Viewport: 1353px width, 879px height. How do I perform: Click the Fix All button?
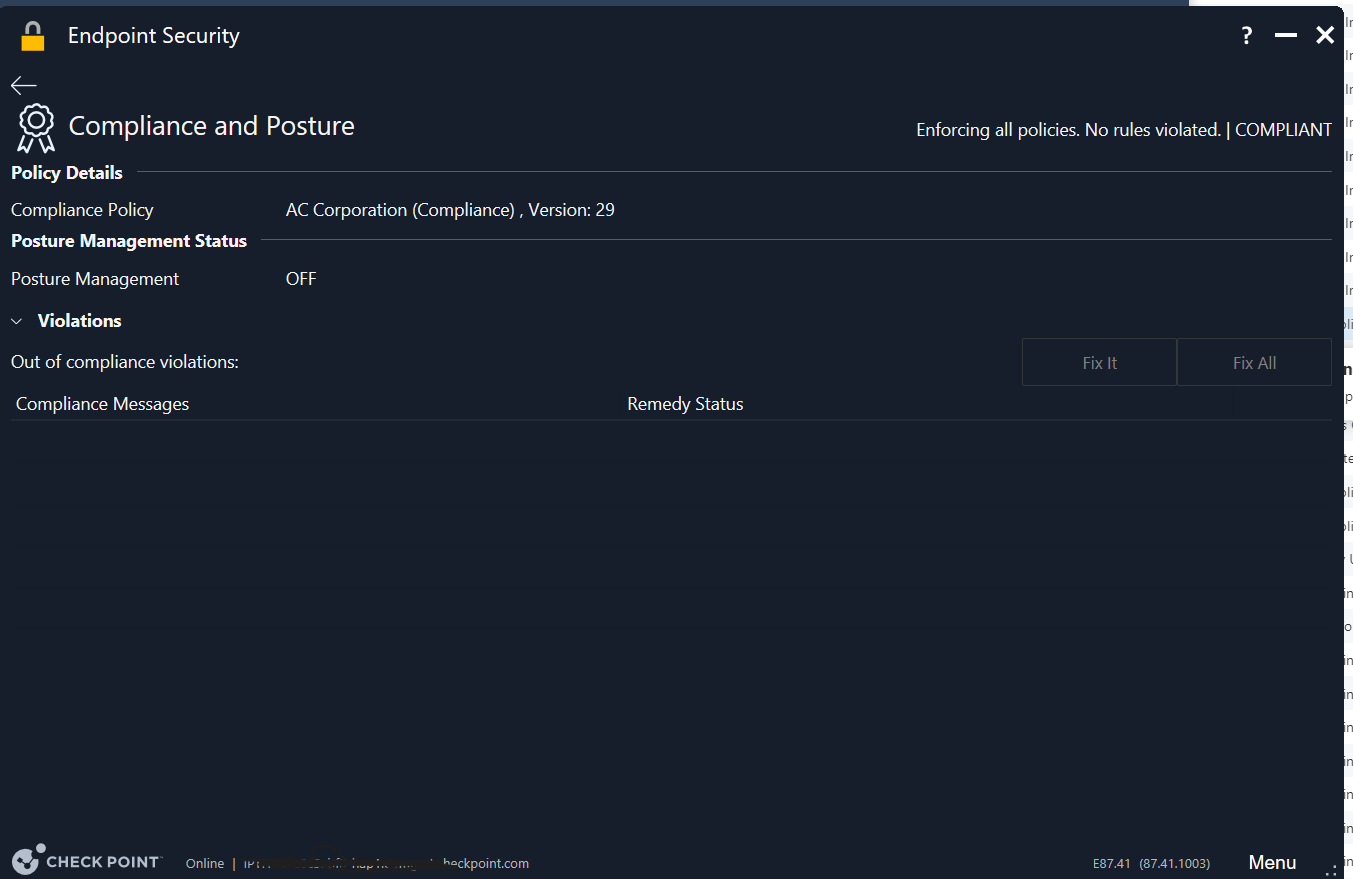pos(1254,362)
